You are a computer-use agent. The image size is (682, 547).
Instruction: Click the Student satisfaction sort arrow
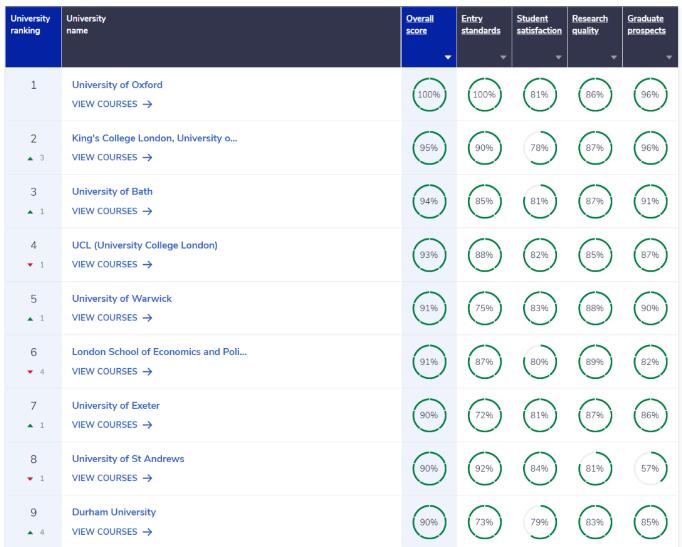click(x=558, y=57)
